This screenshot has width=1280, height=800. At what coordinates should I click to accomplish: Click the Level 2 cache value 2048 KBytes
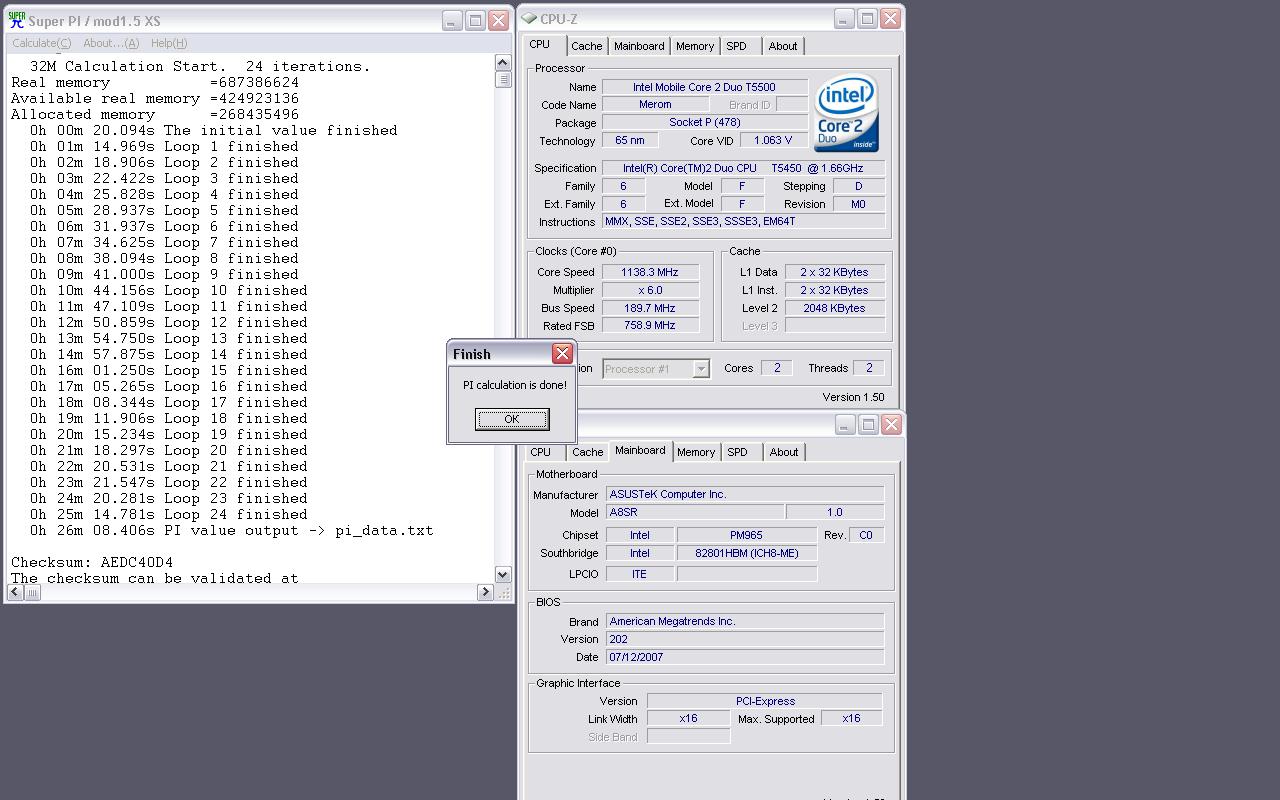(x=834, y=308)
